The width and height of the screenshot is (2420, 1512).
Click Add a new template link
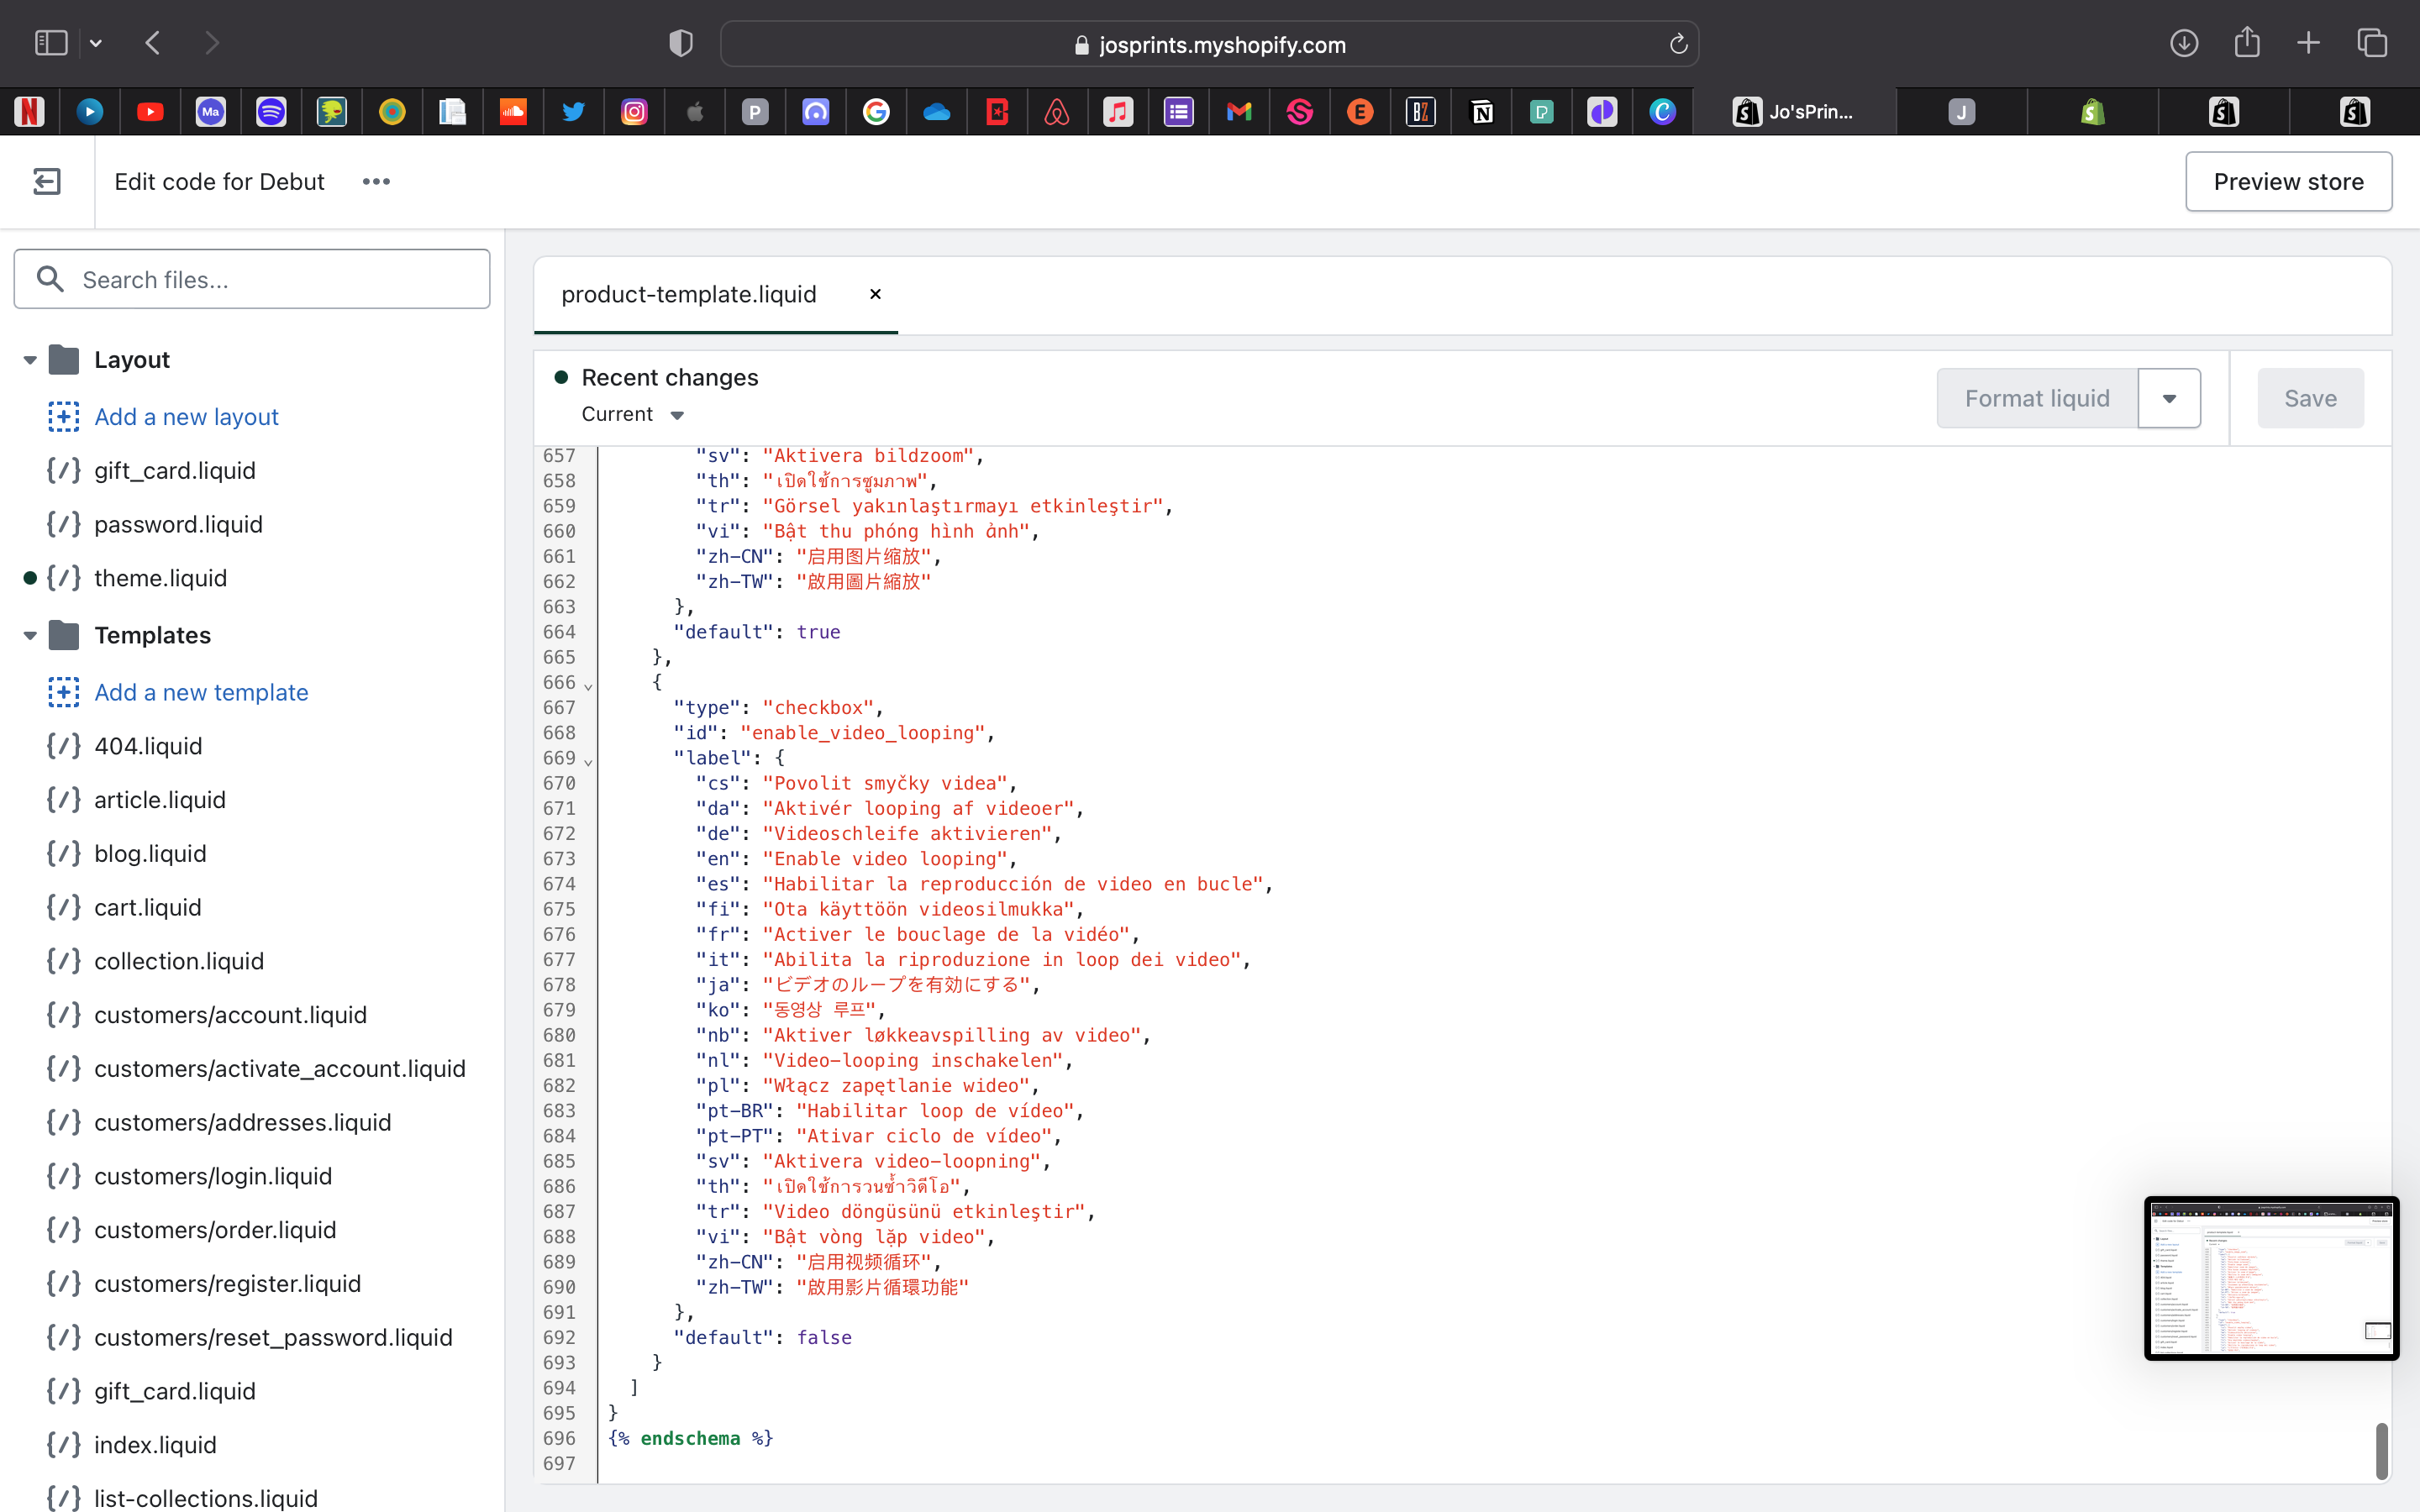[x=201, y=692]
